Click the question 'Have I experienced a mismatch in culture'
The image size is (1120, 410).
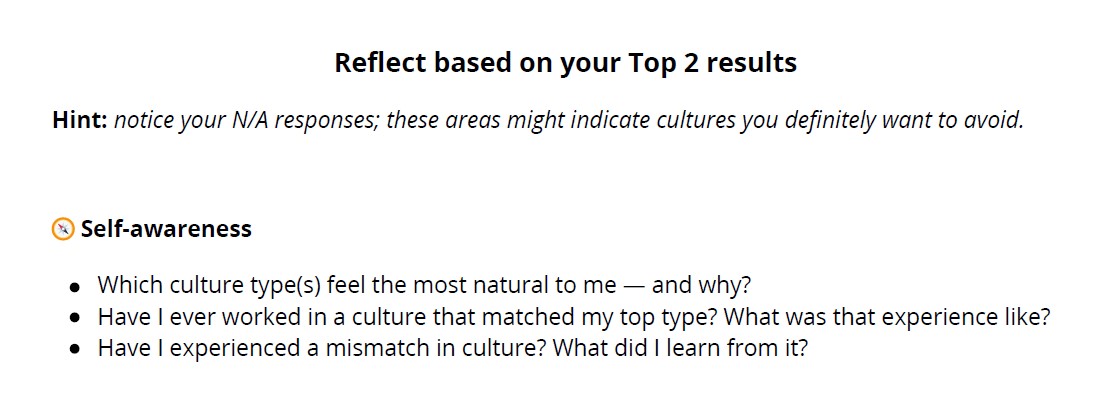[453, 349]
